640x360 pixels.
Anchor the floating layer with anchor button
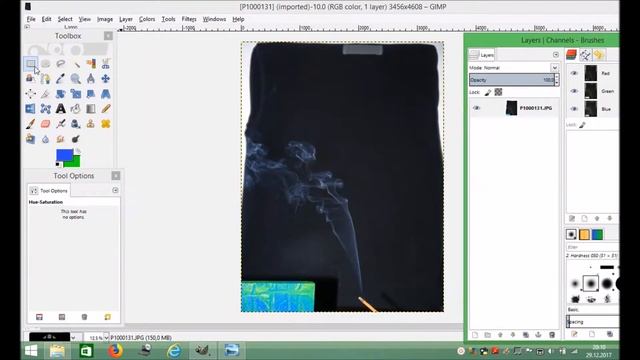(x=538, y=335)
